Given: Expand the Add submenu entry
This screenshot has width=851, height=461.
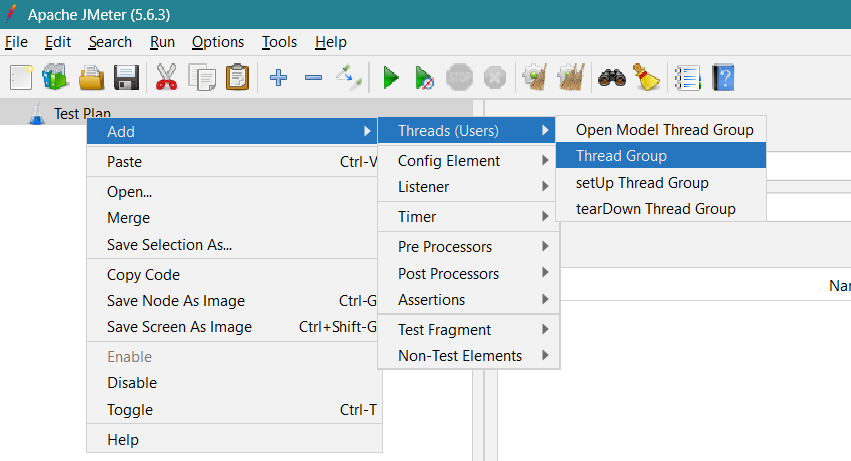Looking at the screenshot, I should (232, 131).
